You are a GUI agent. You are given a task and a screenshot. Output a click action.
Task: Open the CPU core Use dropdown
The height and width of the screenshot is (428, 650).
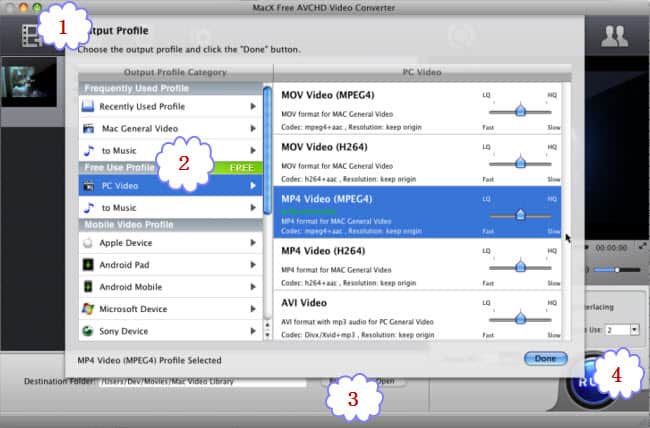point(634,330)
